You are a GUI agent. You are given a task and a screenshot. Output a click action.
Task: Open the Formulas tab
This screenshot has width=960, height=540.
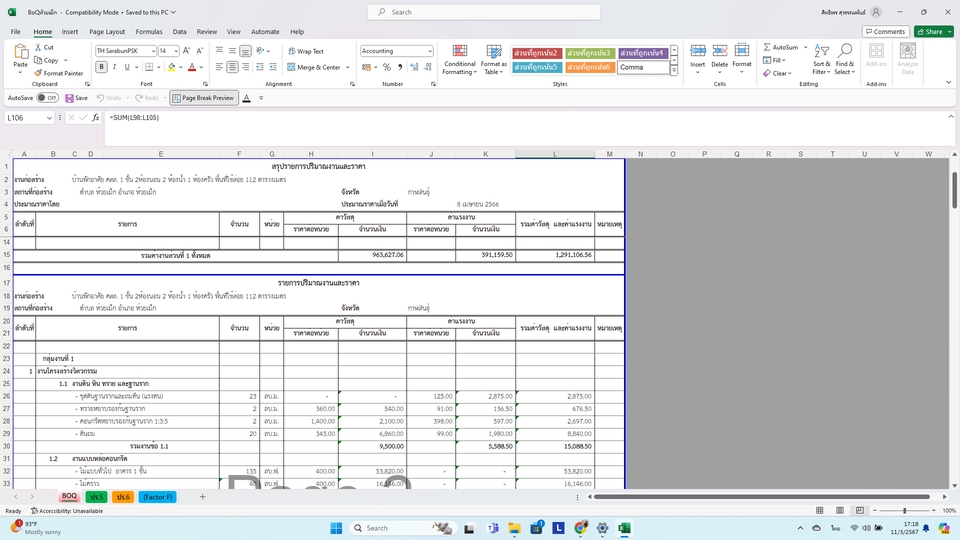149,32
